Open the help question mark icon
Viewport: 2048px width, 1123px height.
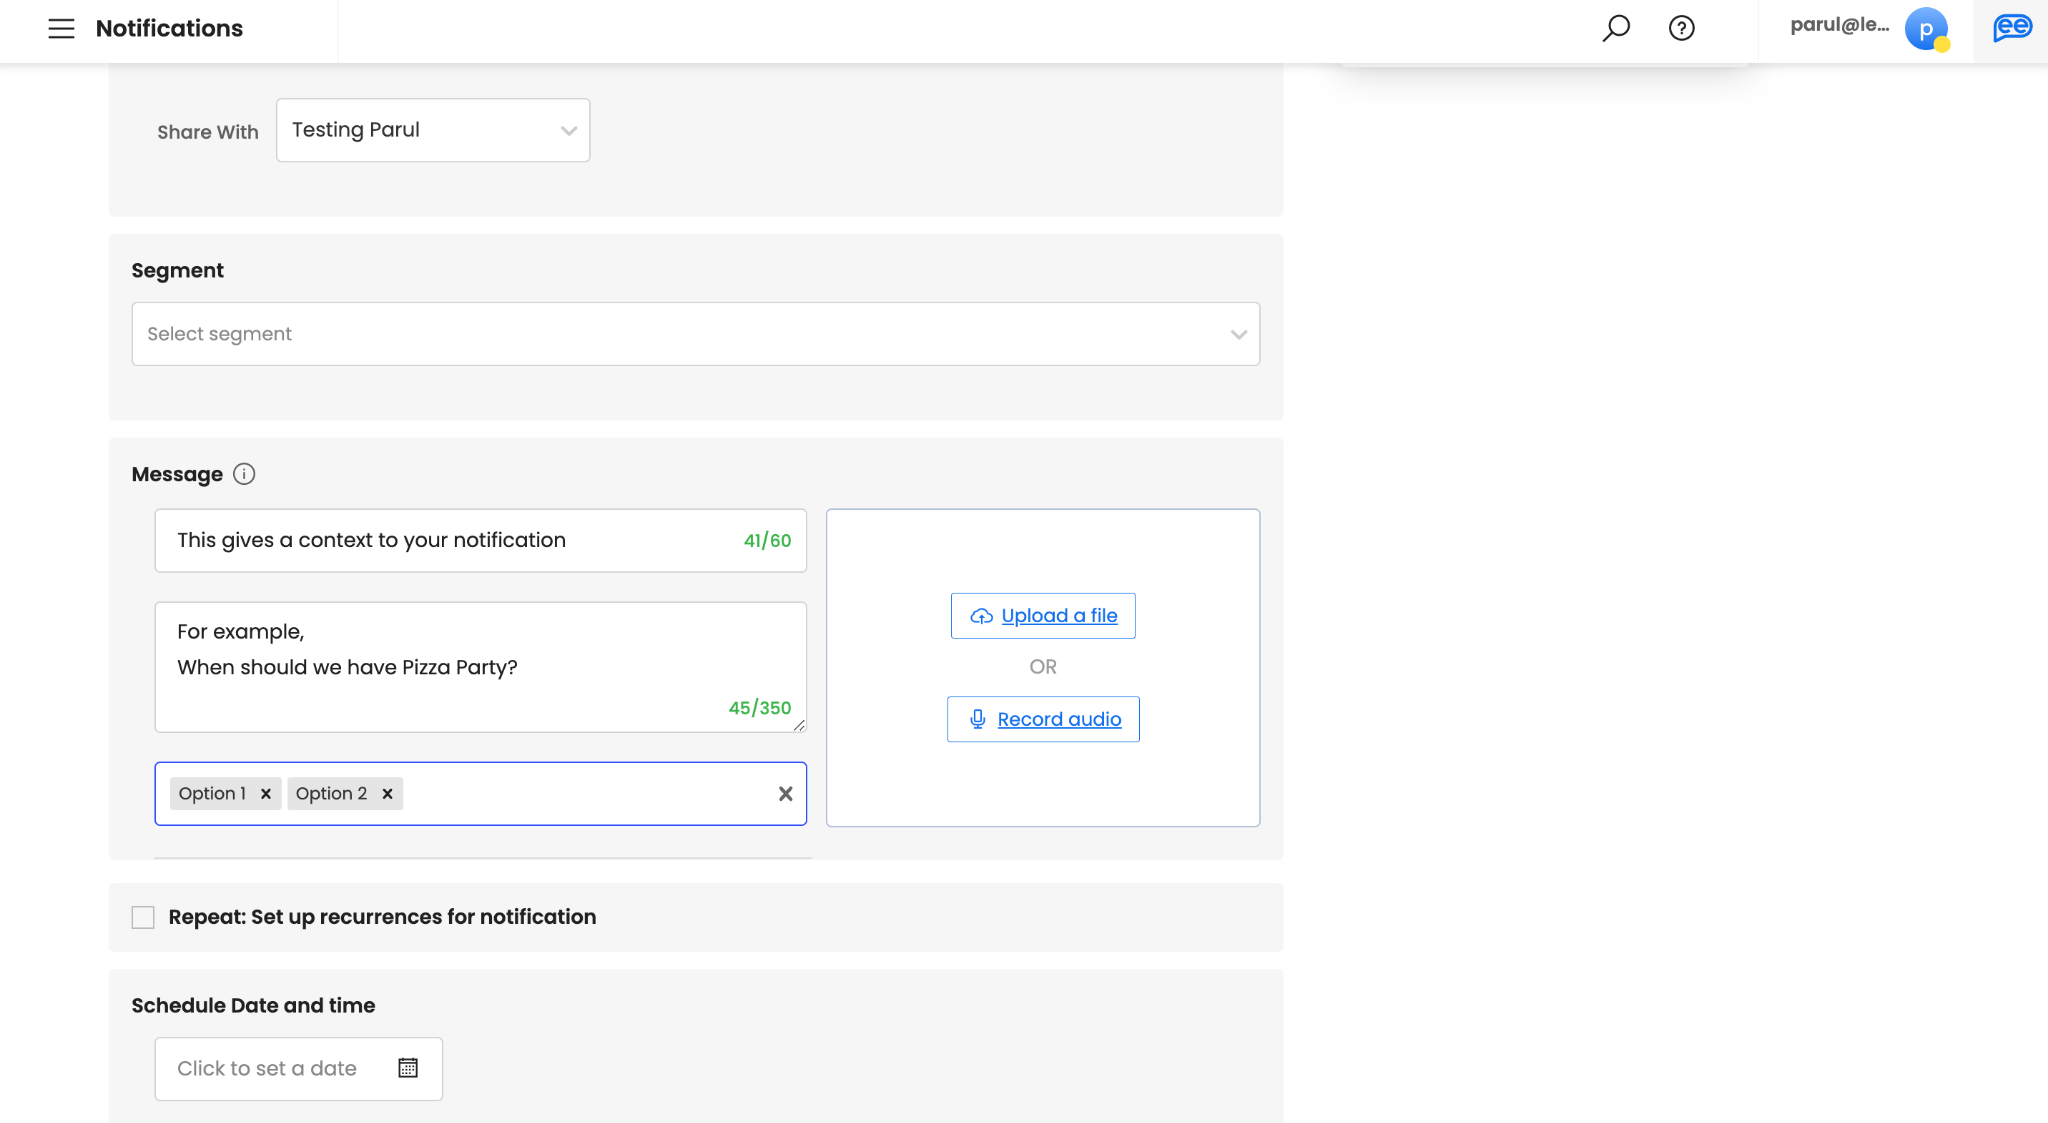(1681, 28)
